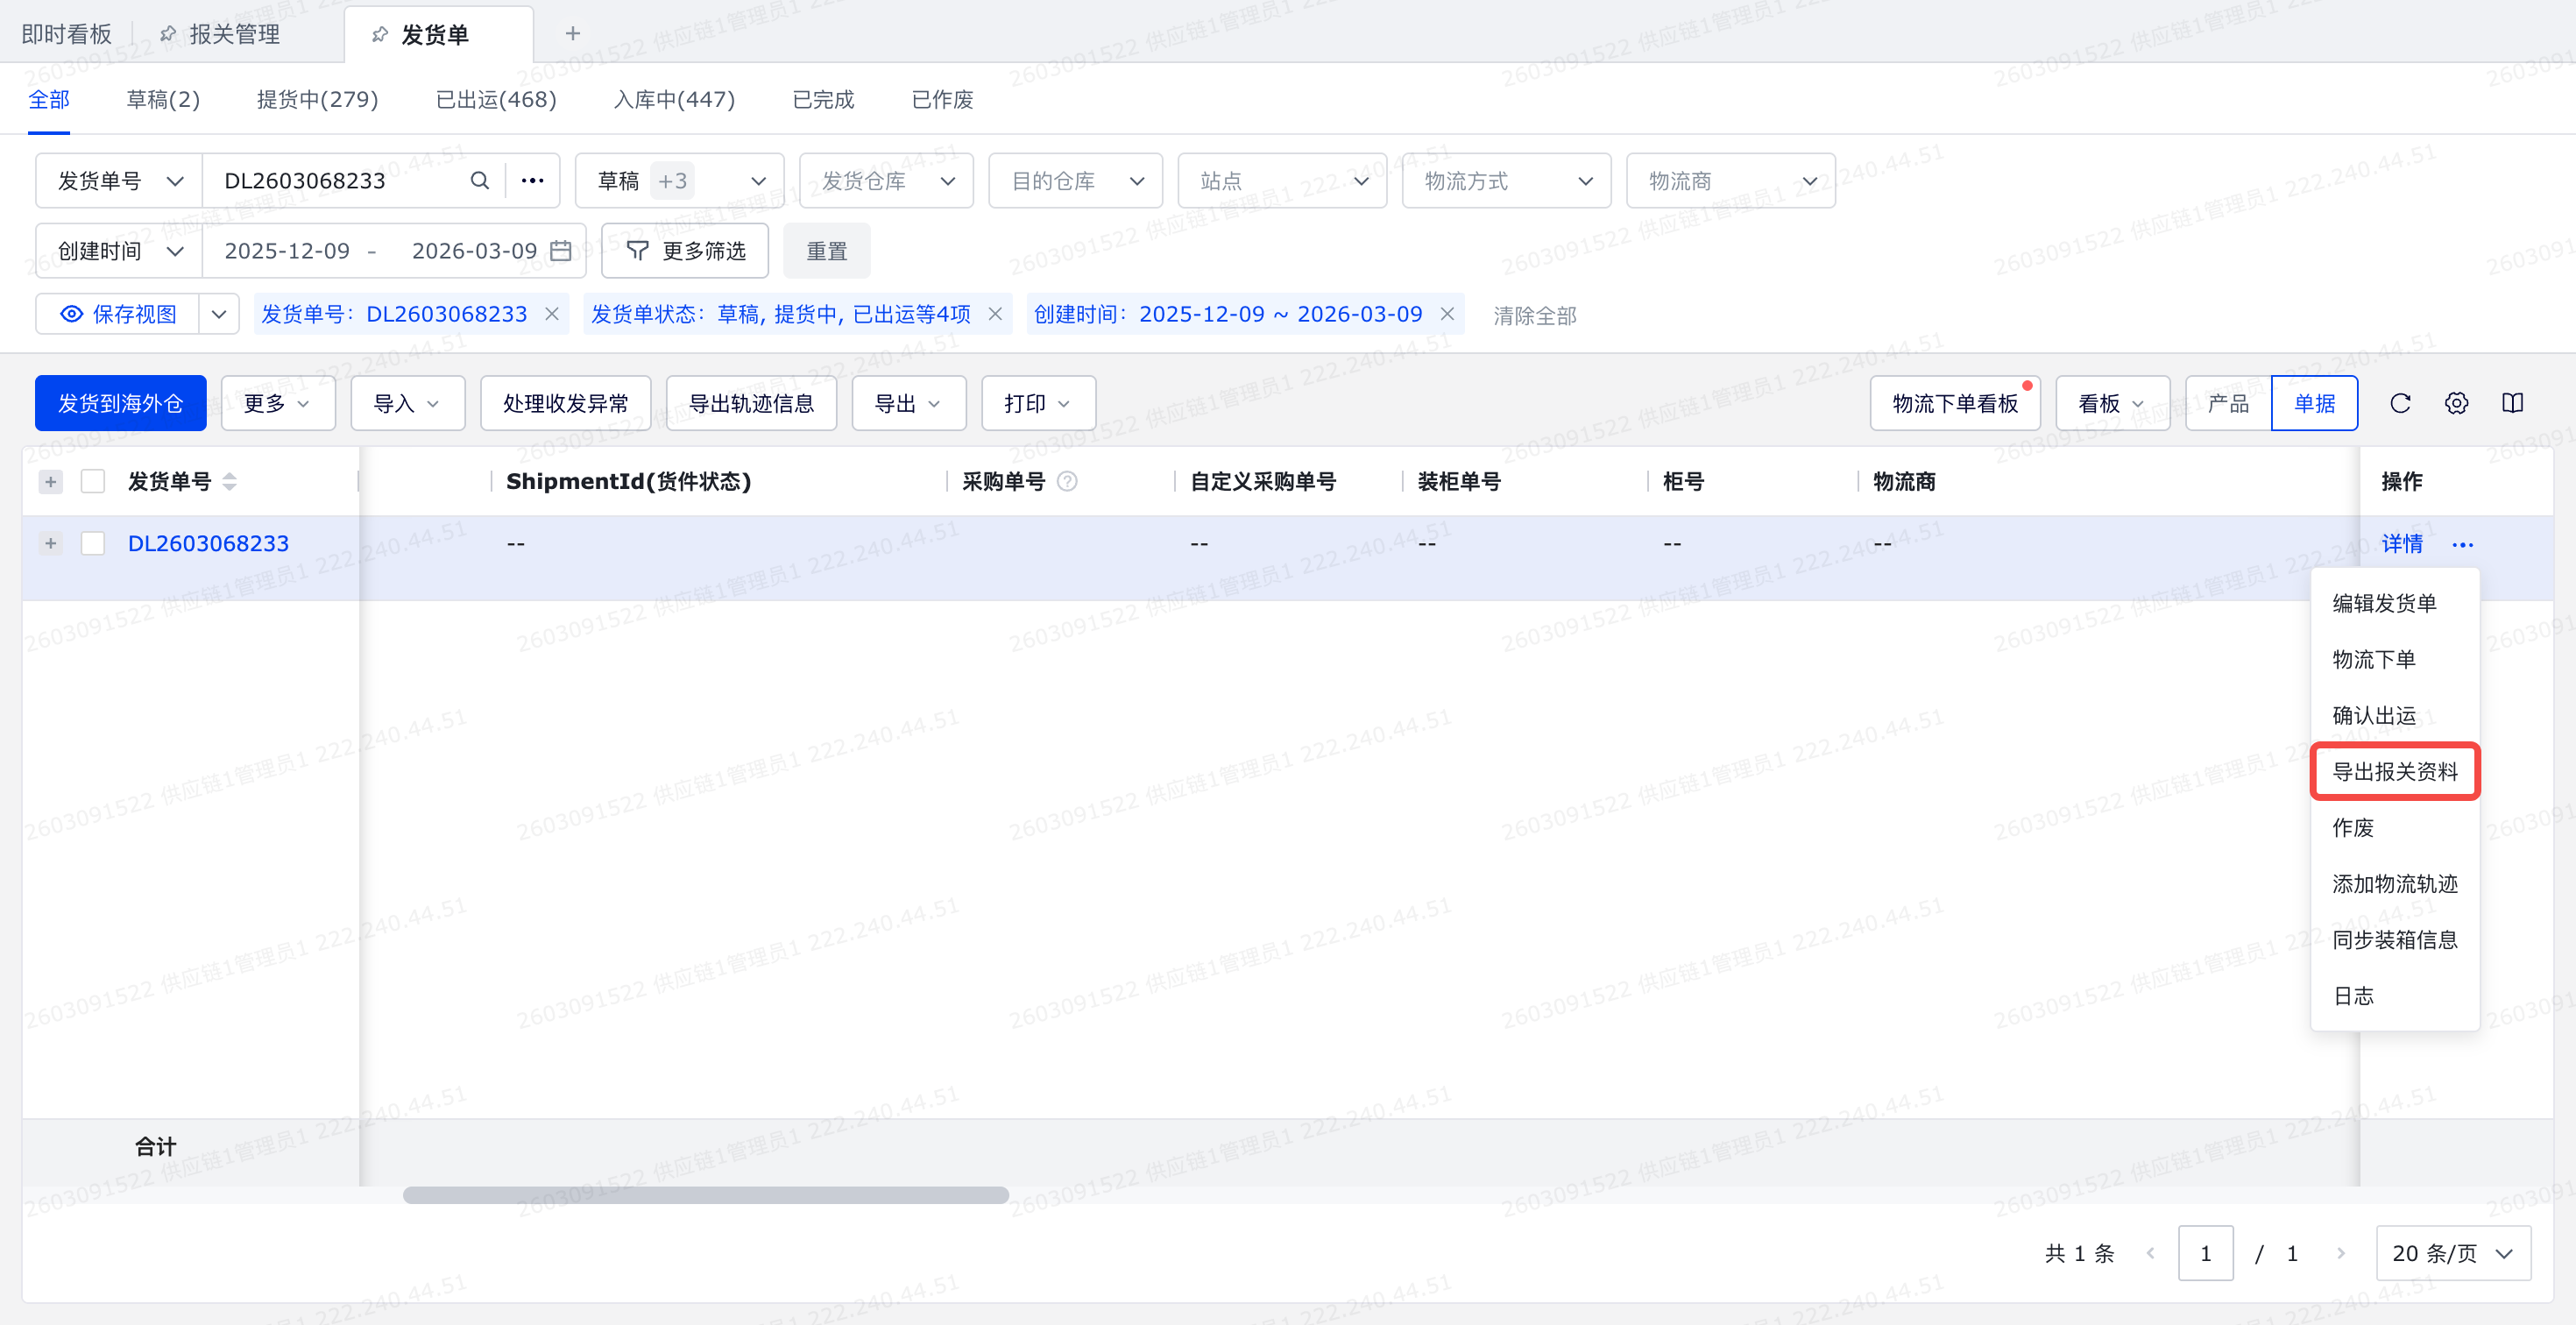
Task: Remove the 发货单号 filter tag via X
Action: click(x=552, y=314)
